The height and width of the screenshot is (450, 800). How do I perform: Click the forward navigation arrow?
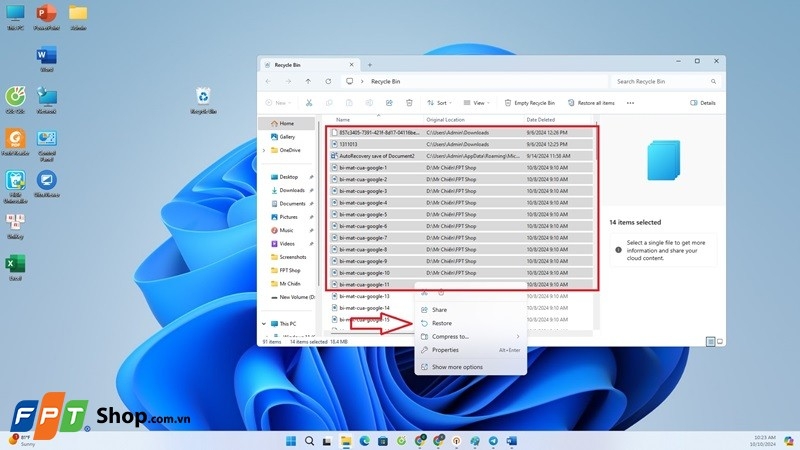click(x=288, y=82)
